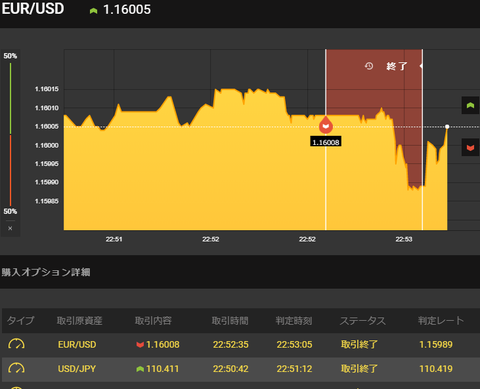Click the 1.16005 current rate
The image size is (480, 389).
click(x=127, y=10)
